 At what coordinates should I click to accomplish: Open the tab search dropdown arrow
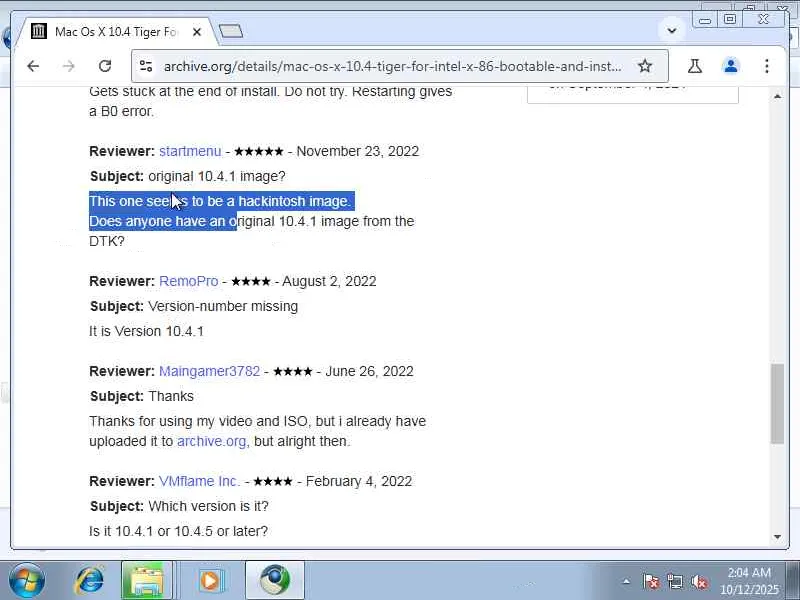672,31
